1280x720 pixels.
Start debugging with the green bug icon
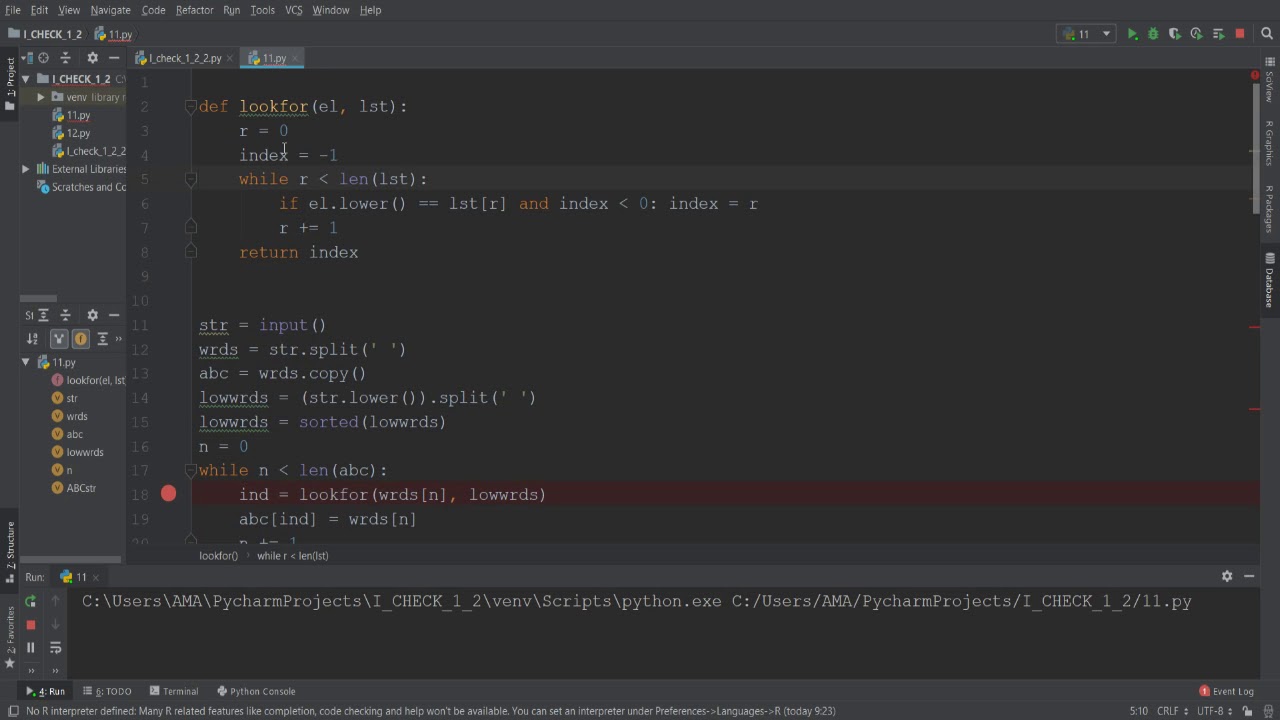[x=1153, y=34]
